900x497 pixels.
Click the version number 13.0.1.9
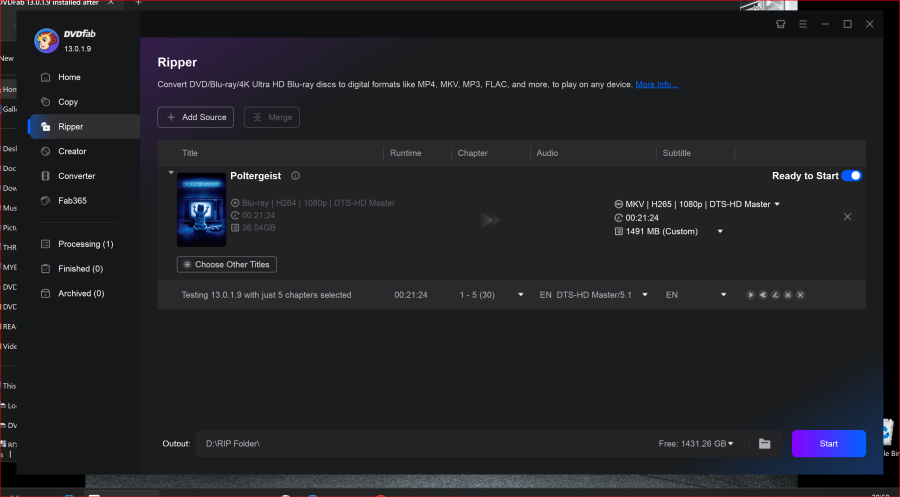click(77, 49)
